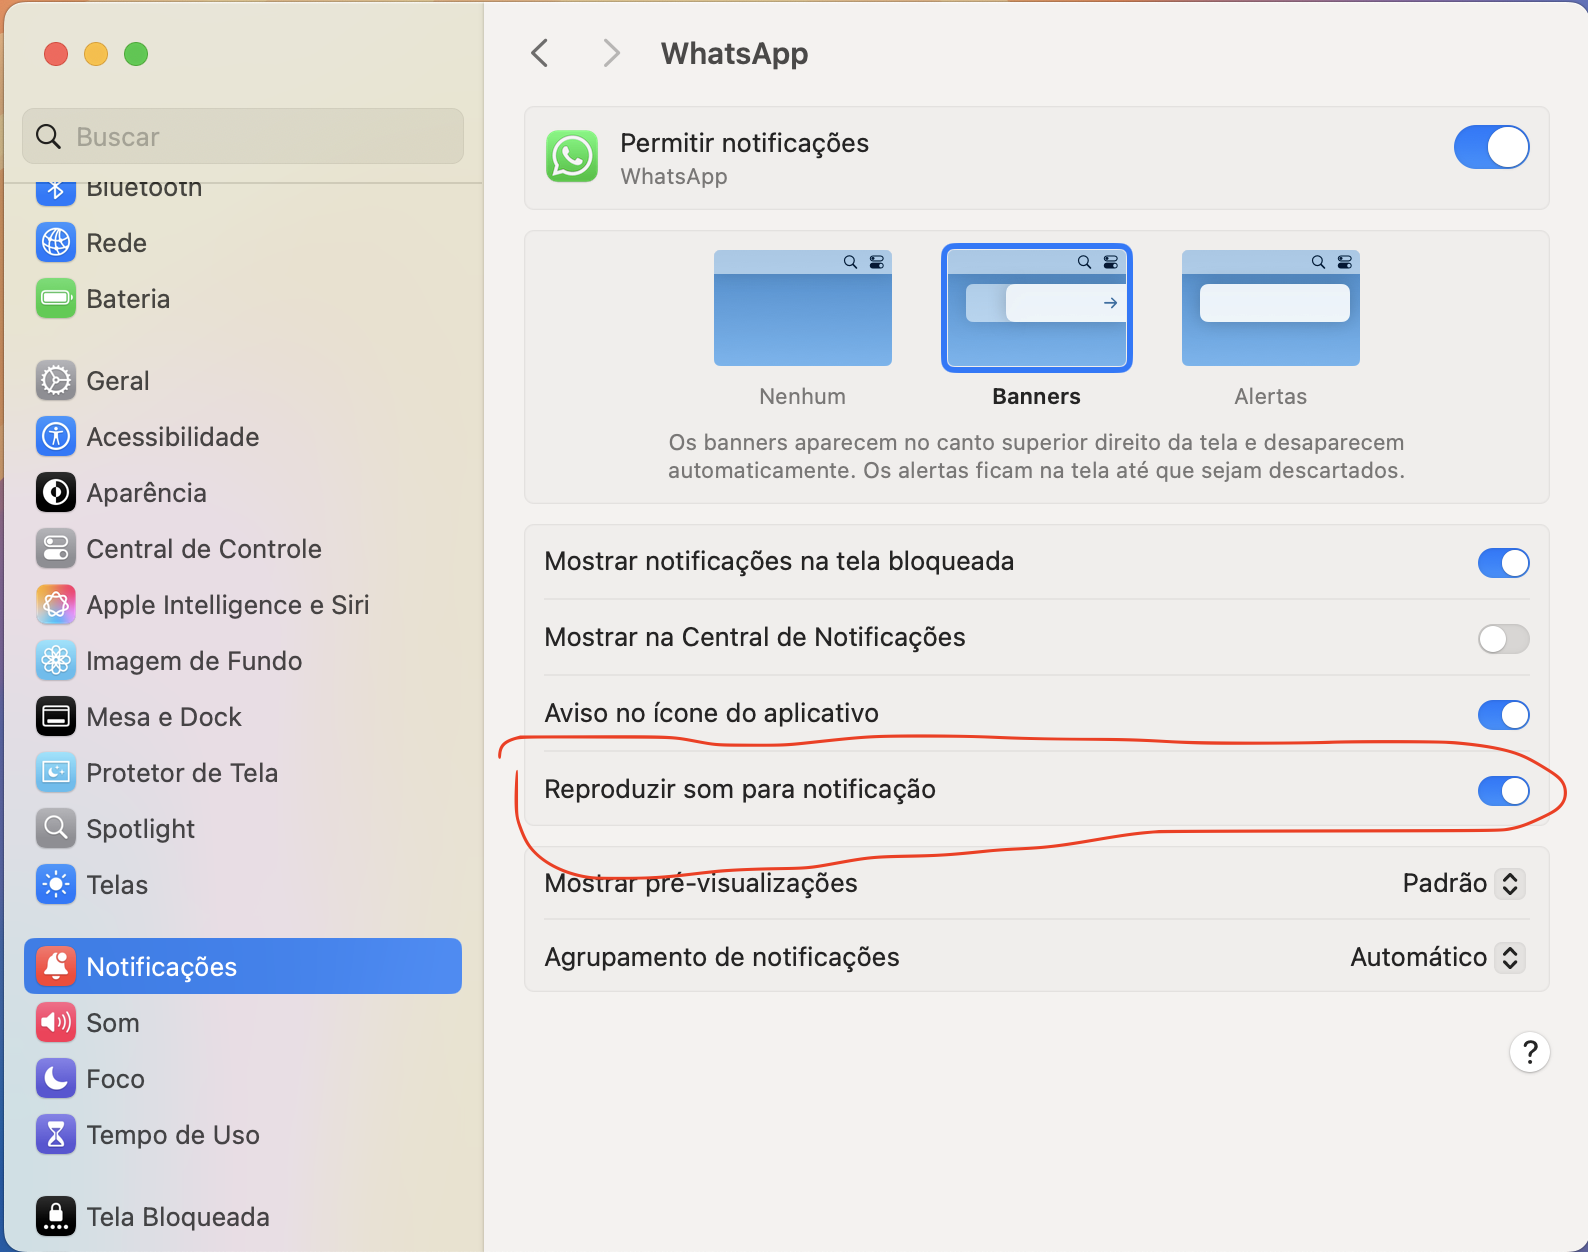Select the Banners alert style thumbnail

coord(1037,308)
